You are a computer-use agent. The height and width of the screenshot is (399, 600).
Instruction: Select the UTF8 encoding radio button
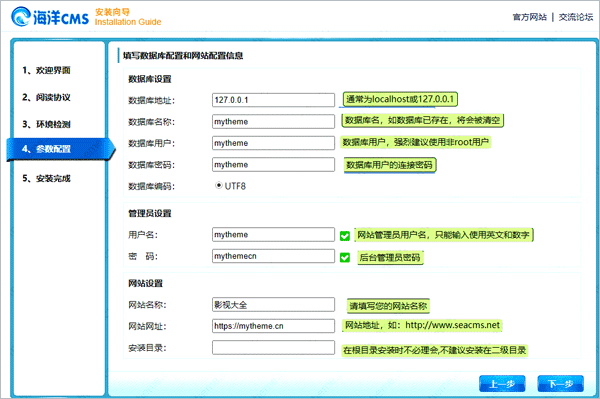coord(218,186)
